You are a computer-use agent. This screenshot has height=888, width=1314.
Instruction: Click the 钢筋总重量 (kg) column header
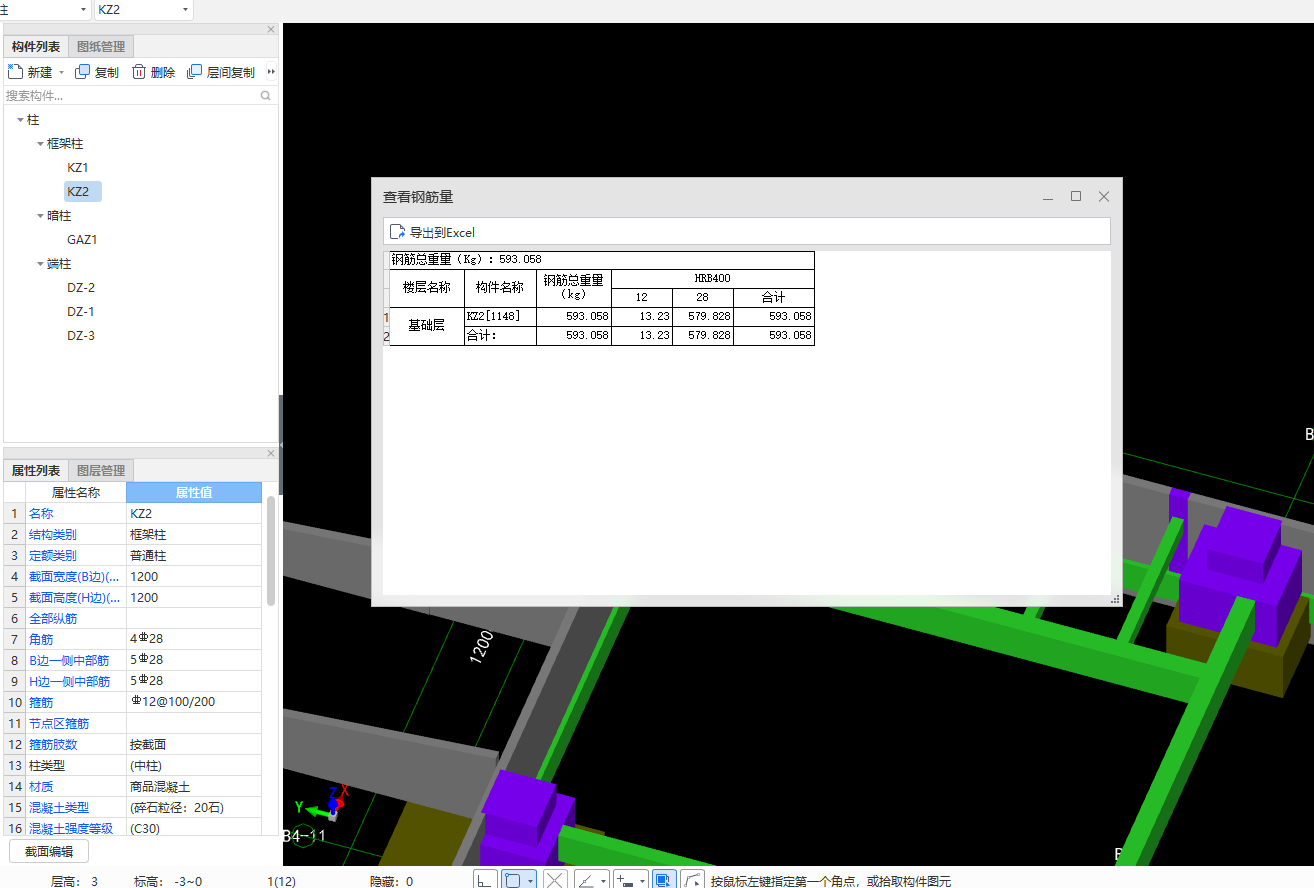pos(574,288)
